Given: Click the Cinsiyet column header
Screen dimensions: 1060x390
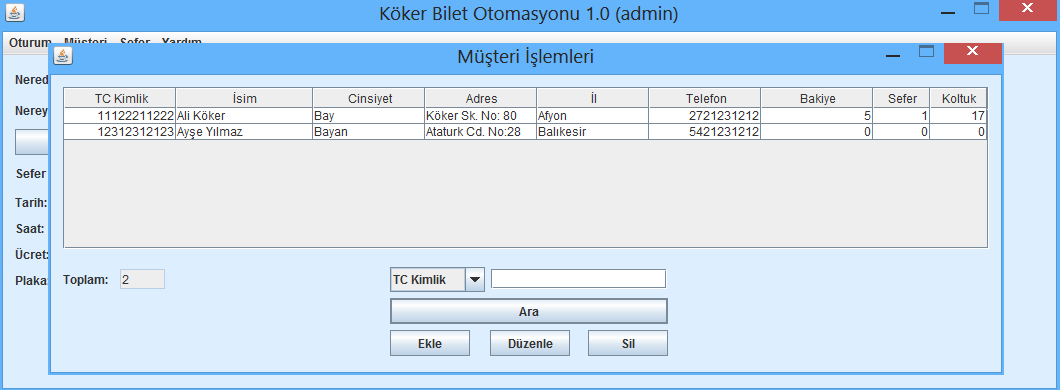Looking at the screenshot, I should (x=368, y=98).
